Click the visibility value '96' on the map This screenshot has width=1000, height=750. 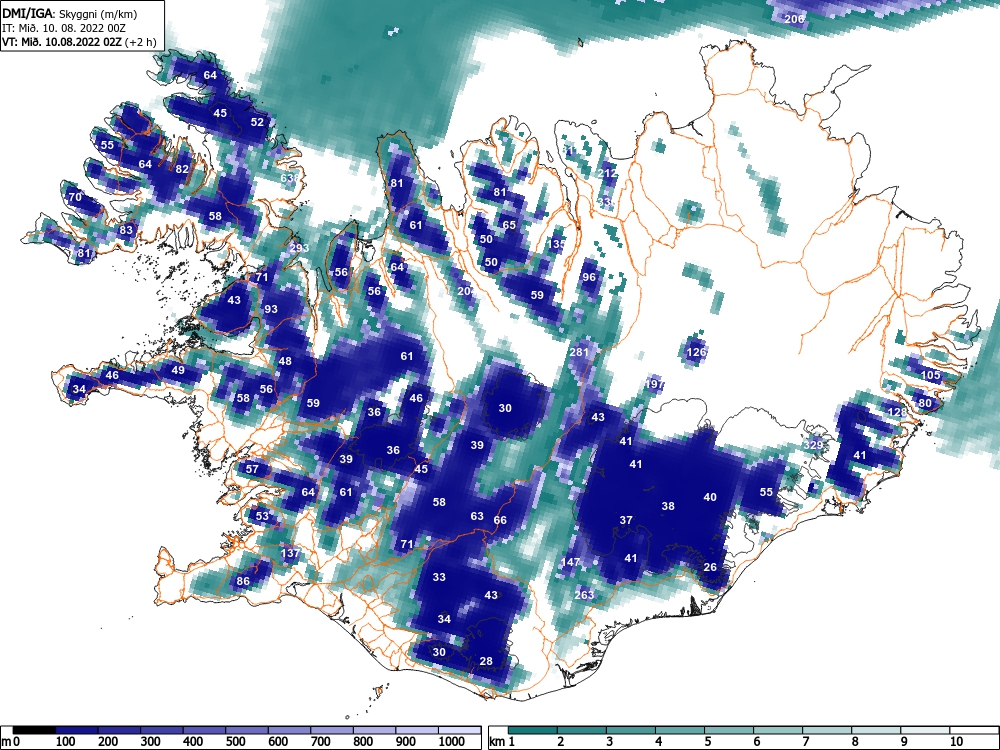click(589, 277)
